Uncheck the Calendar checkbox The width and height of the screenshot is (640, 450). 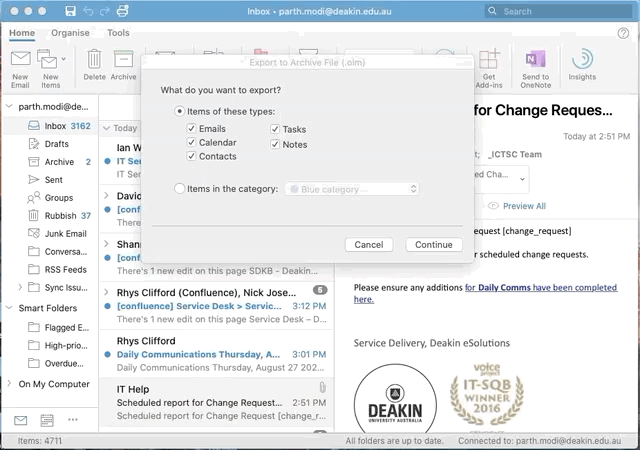click(x=191, y=142)
